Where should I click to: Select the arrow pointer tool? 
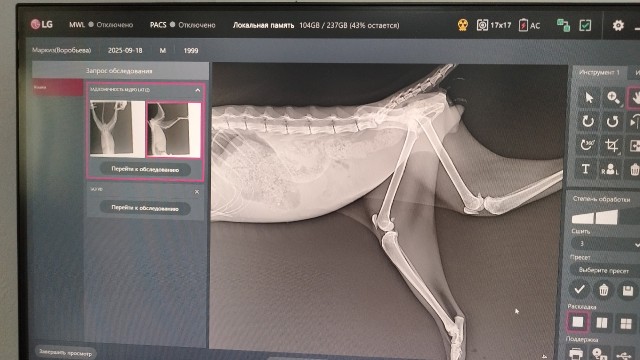[589, 98]
